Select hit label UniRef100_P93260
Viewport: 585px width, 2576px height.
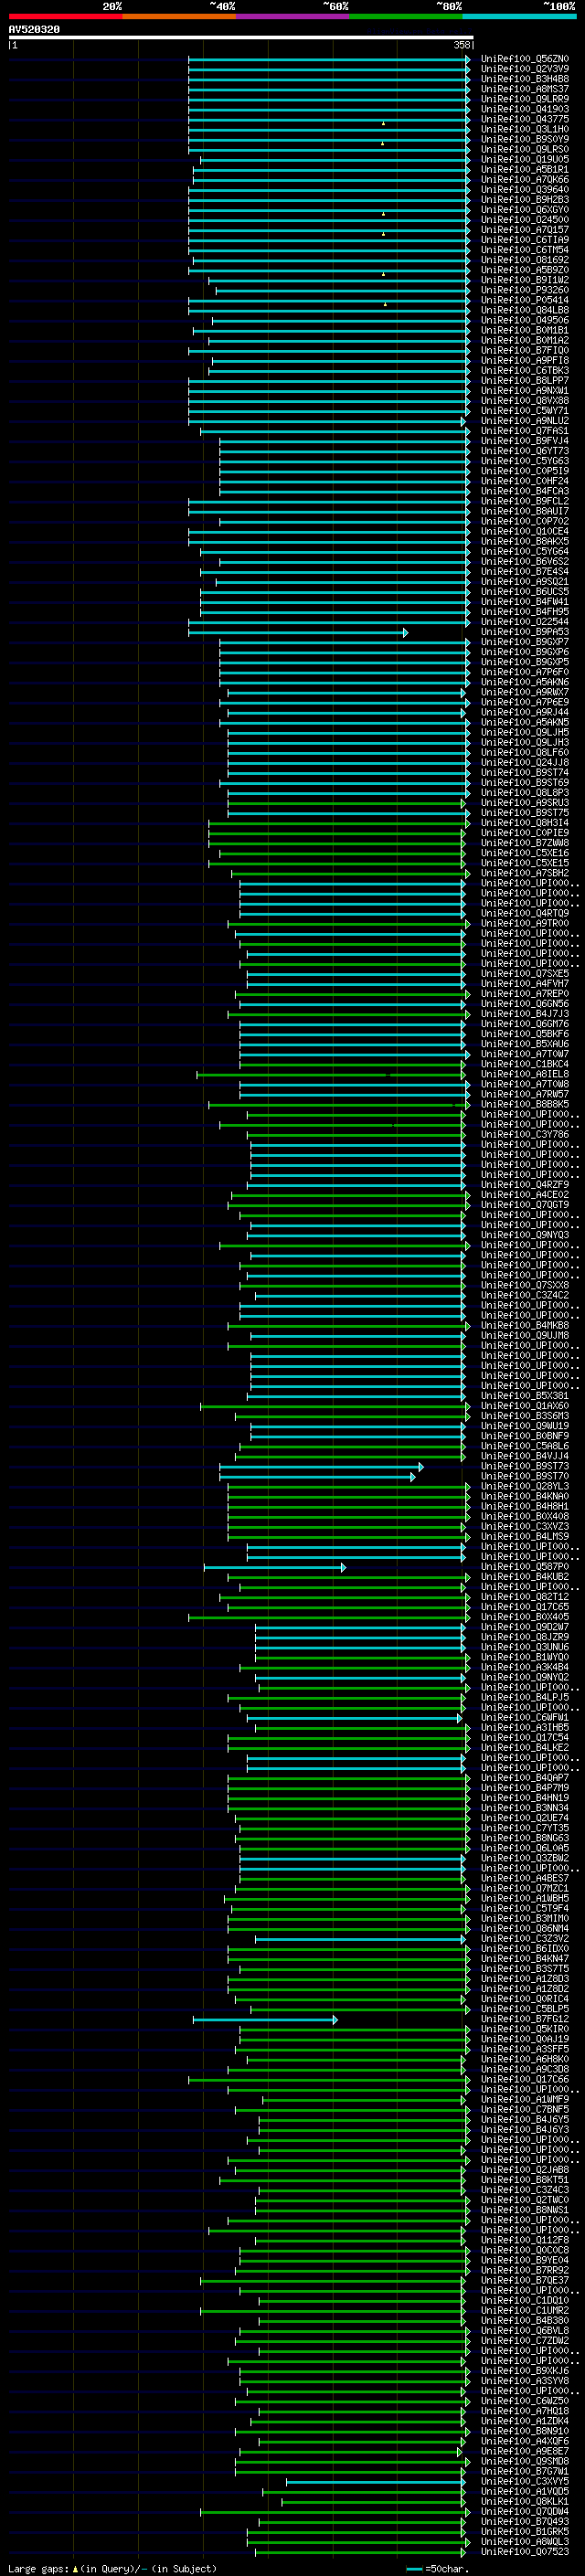(x=525, y=290)
